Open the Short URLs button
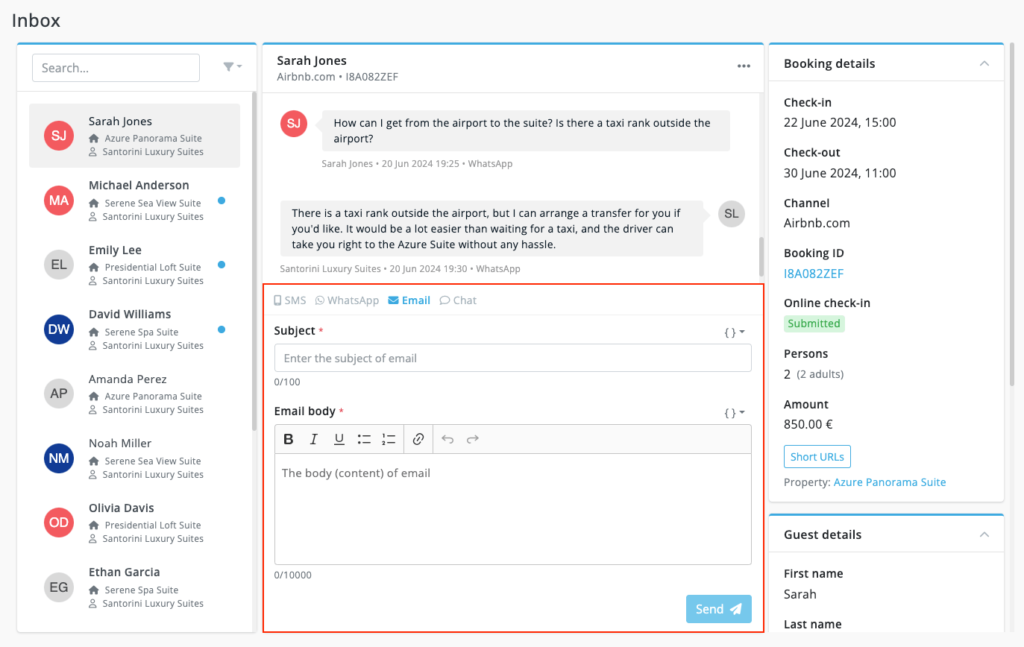 [817, 457]
